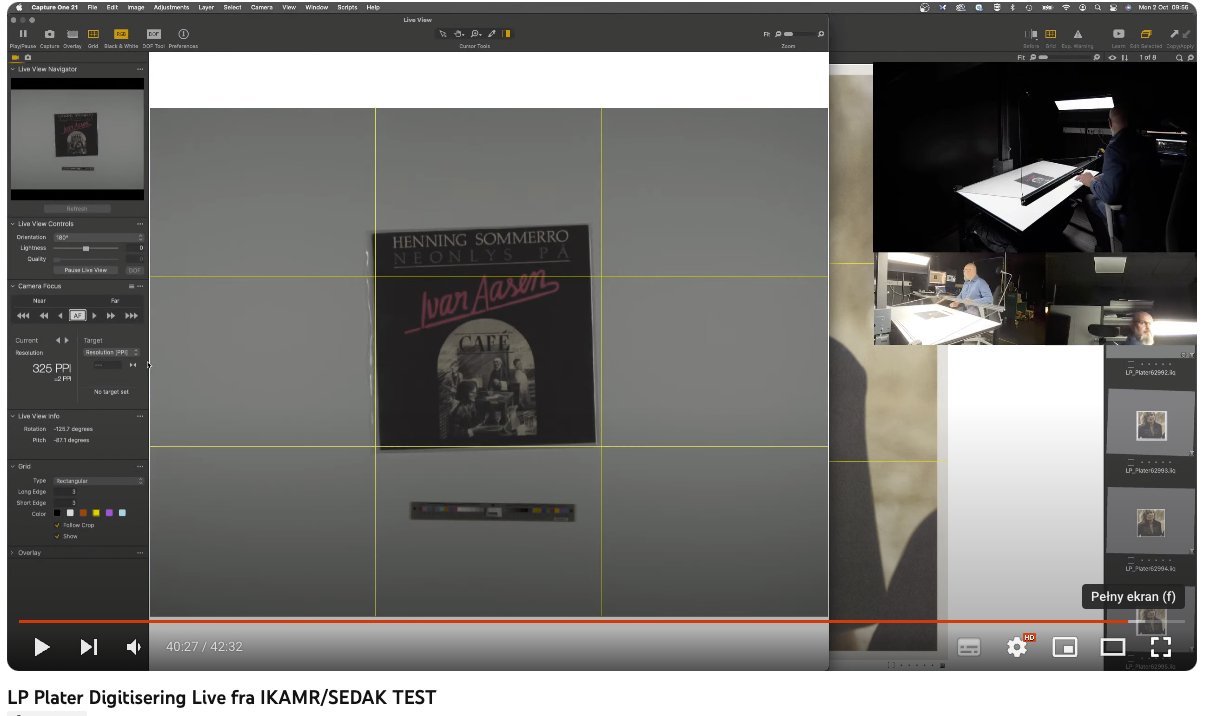Image resolution: width=1209 pixels, height=716 pixels.
Task: Open the Preferences toolbar icon
Action: click(x=183, y=34)
